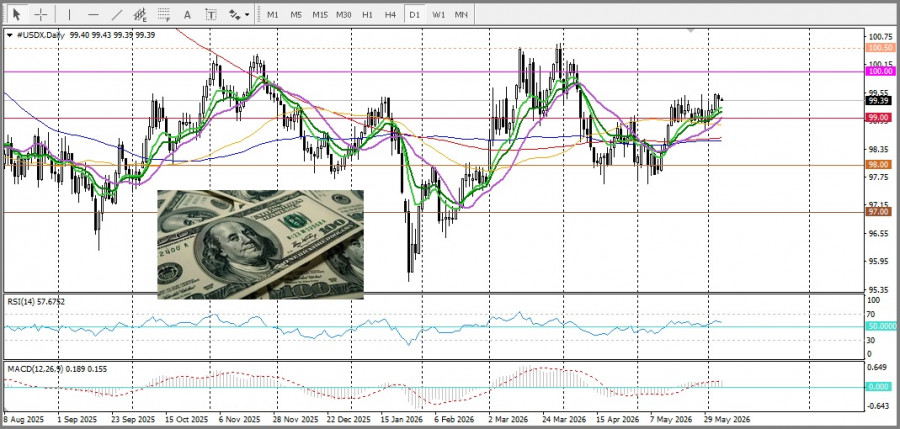Image resolution: width=900 pixels, height=429 pixels.
Task: Pick the Fibonacci retracement tool
Action: [164, 14]
